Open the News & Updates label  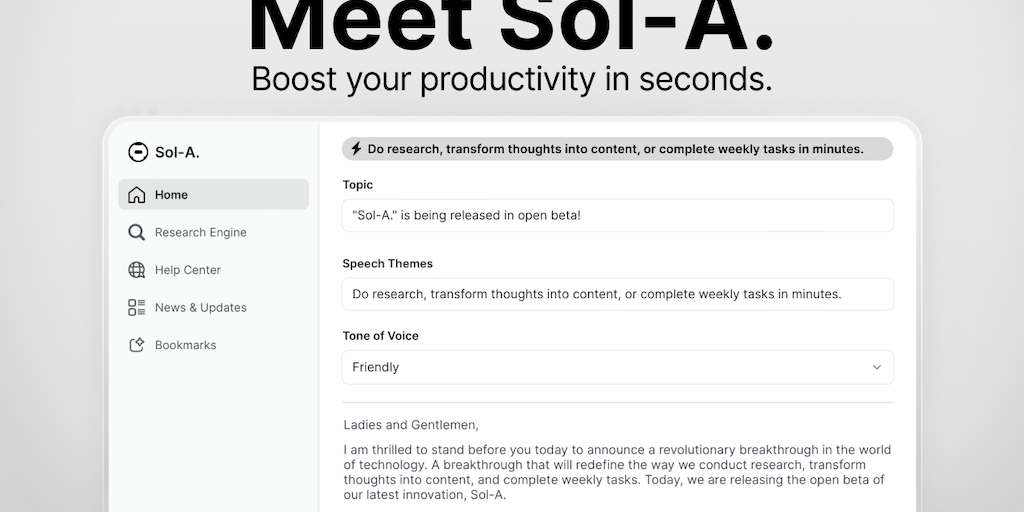click(x=200, y=308)
